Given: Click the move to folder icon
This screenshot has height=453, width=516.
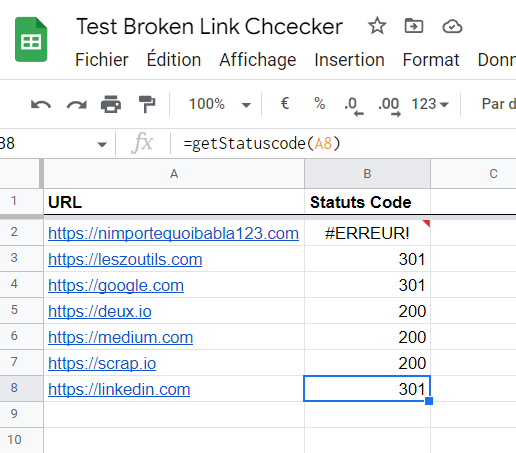Looking at the screenshot, I should coord(414,26).
